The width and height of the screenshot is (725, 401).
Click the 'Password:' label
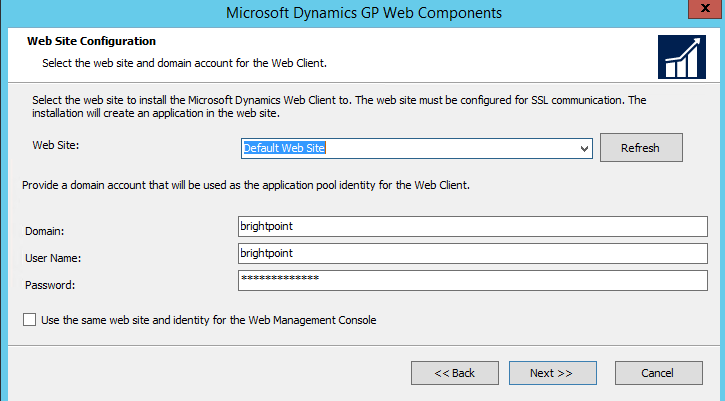pos(50,285)
